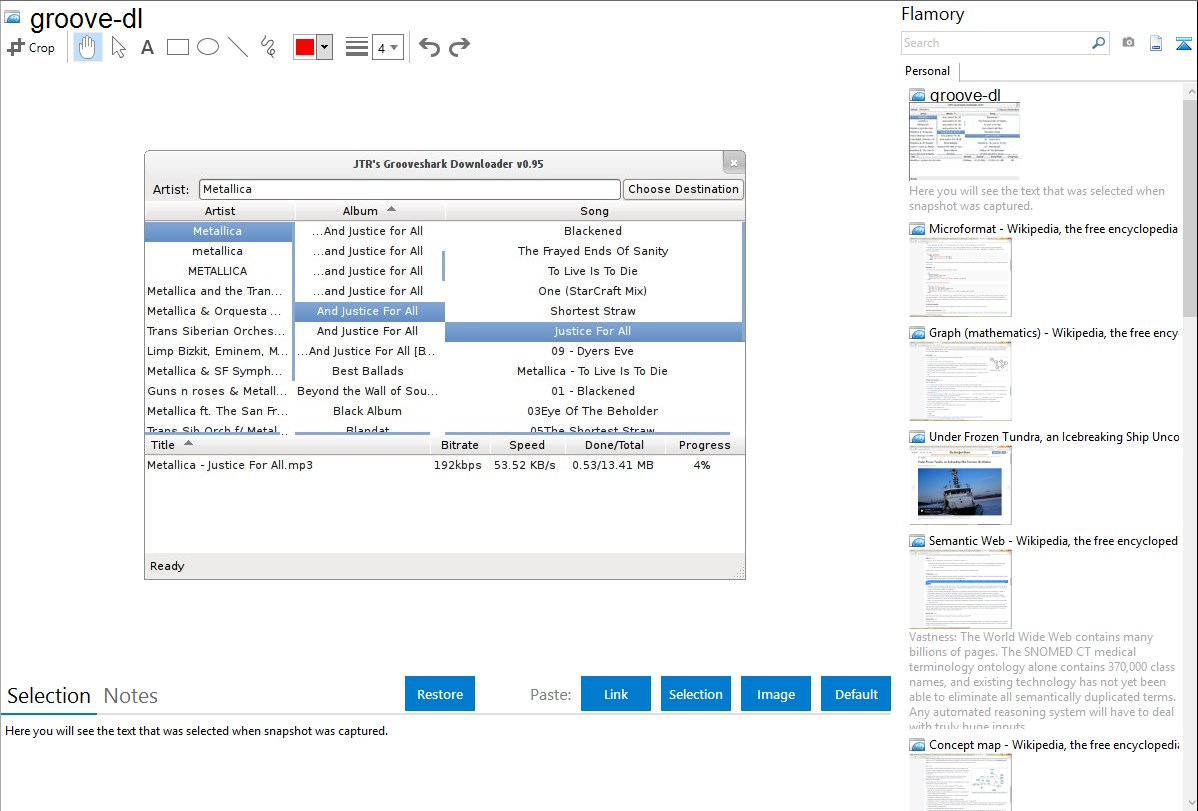
Task: Click the magnifier search icon
Action: click(x=1098, y=43)
